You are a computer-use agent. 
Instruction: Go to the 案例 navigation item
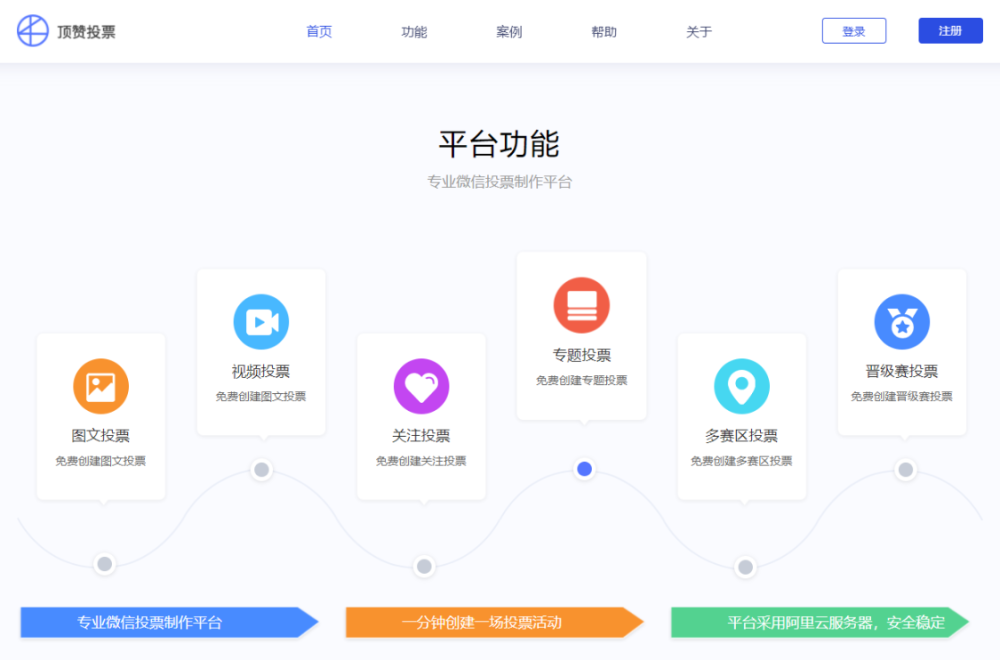tap(510, 32)
